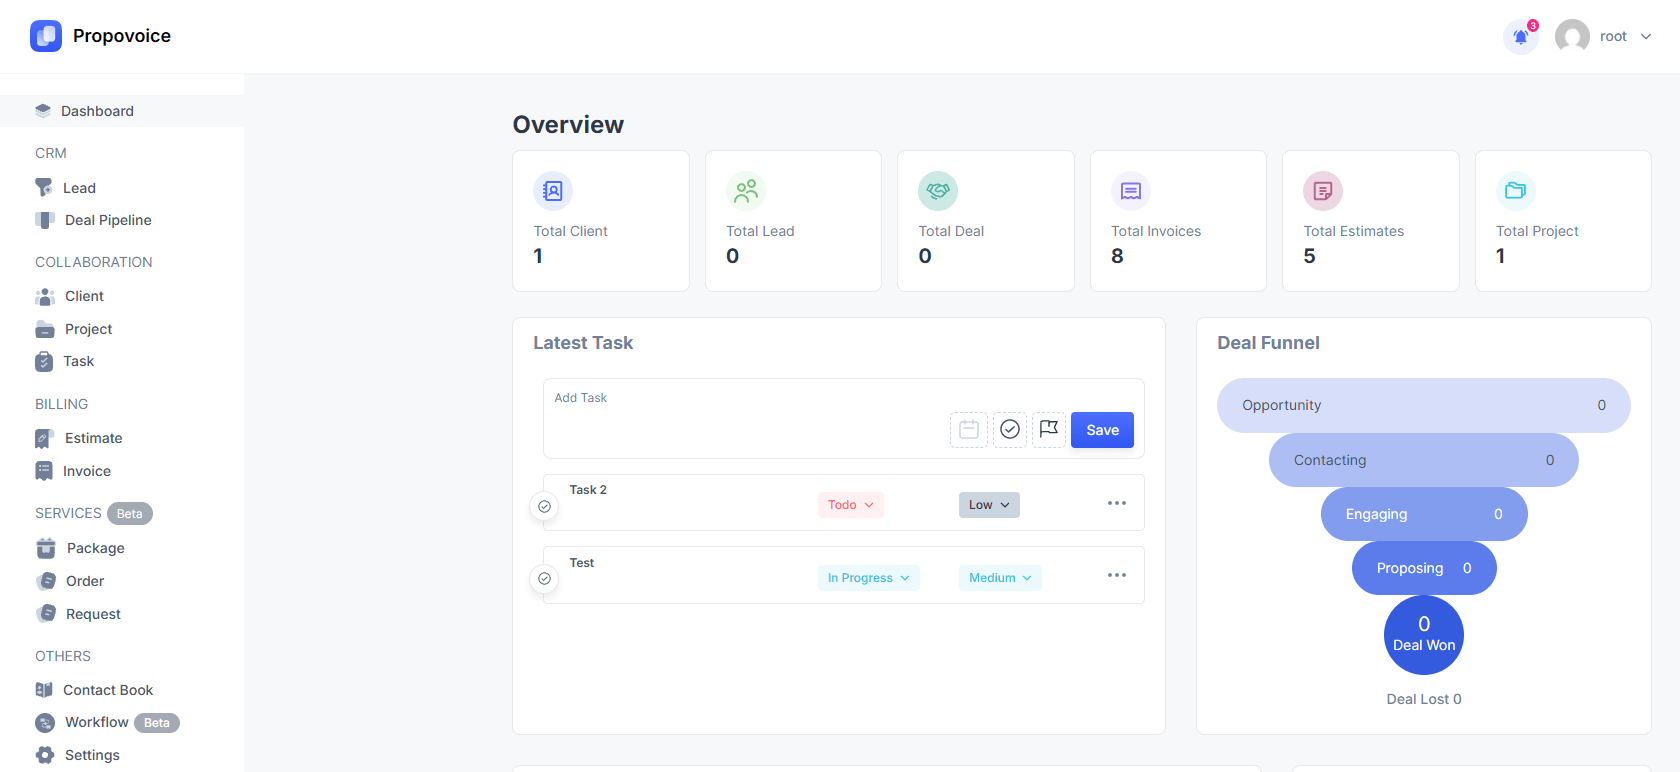Image resolution: width=1680 pixels, height=772 pixels.
Task: Open the In Progress status dropdown
Action: [867, 578]
